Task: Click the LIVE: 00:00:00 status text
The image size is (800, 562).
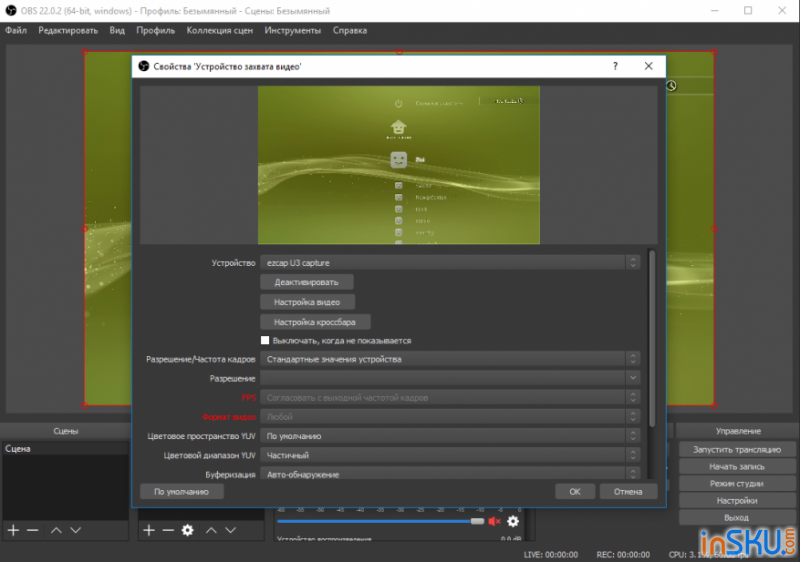Action: 551,554
